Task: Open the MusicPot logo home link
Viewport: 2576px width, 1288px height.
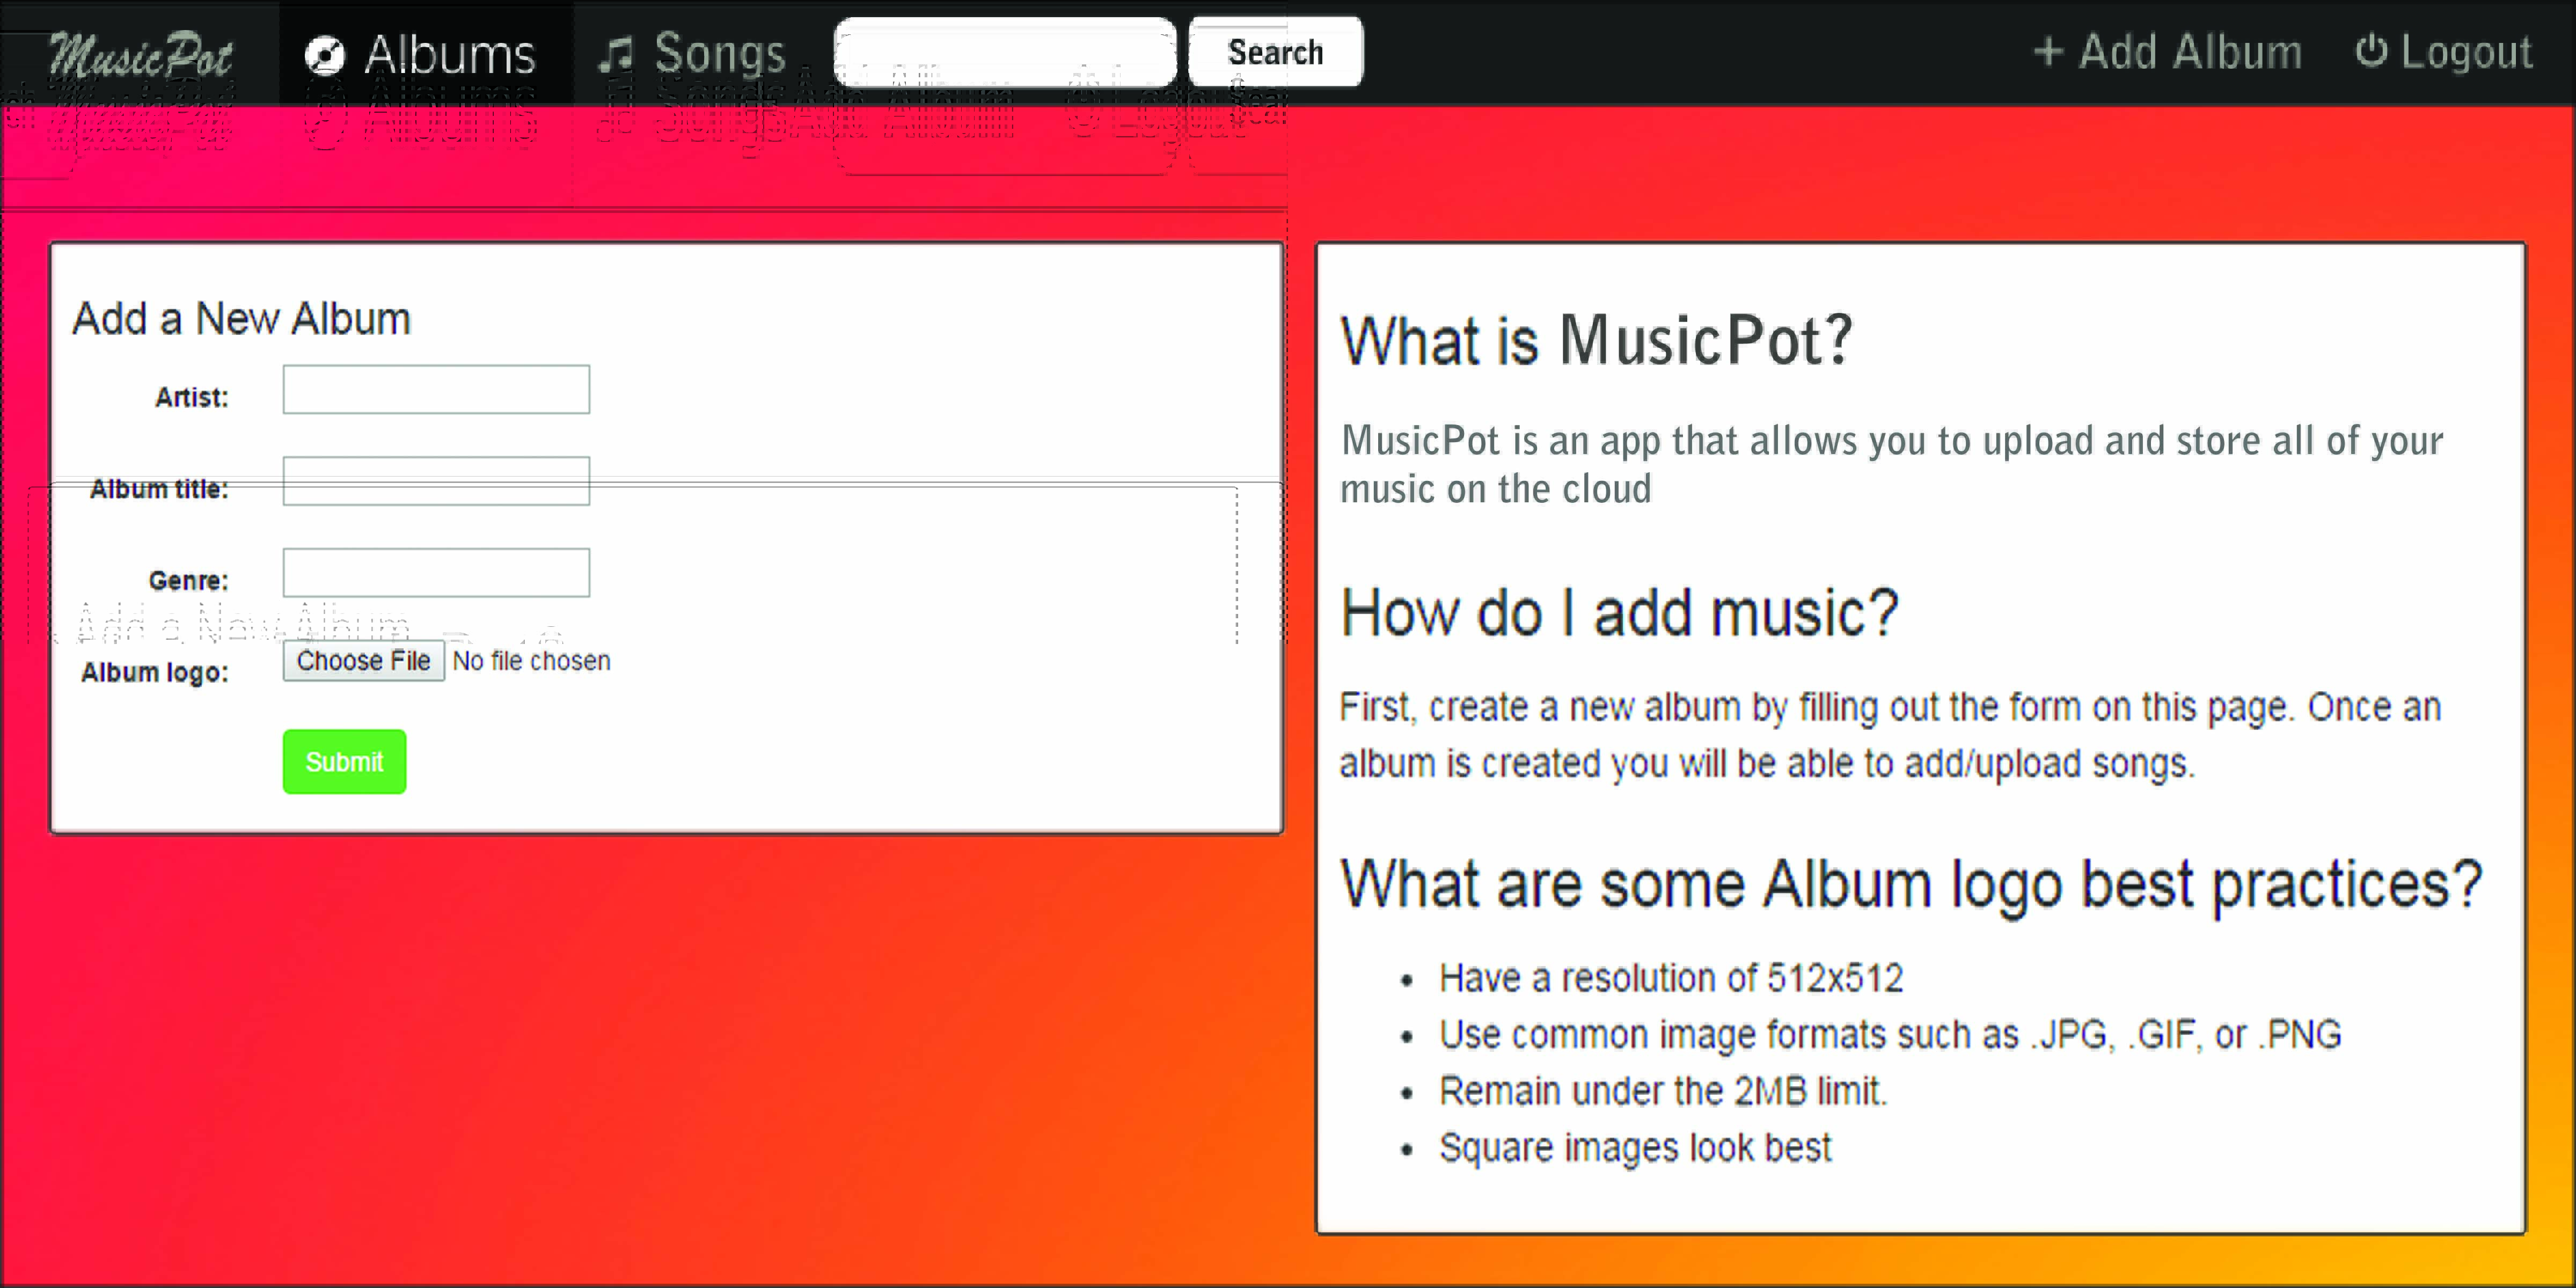Action: [x=141, y=54]
